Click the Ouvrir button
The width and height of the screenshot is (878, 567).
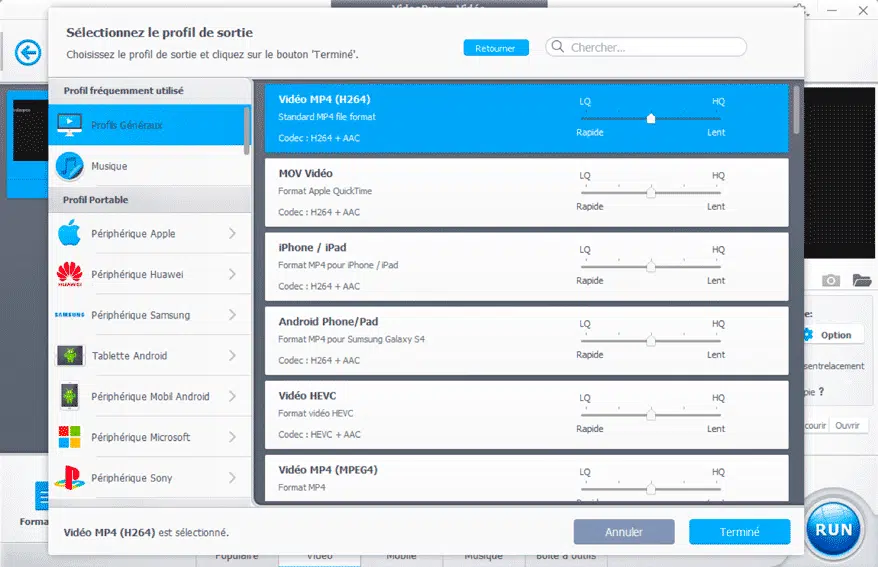[x=847, y=425]
